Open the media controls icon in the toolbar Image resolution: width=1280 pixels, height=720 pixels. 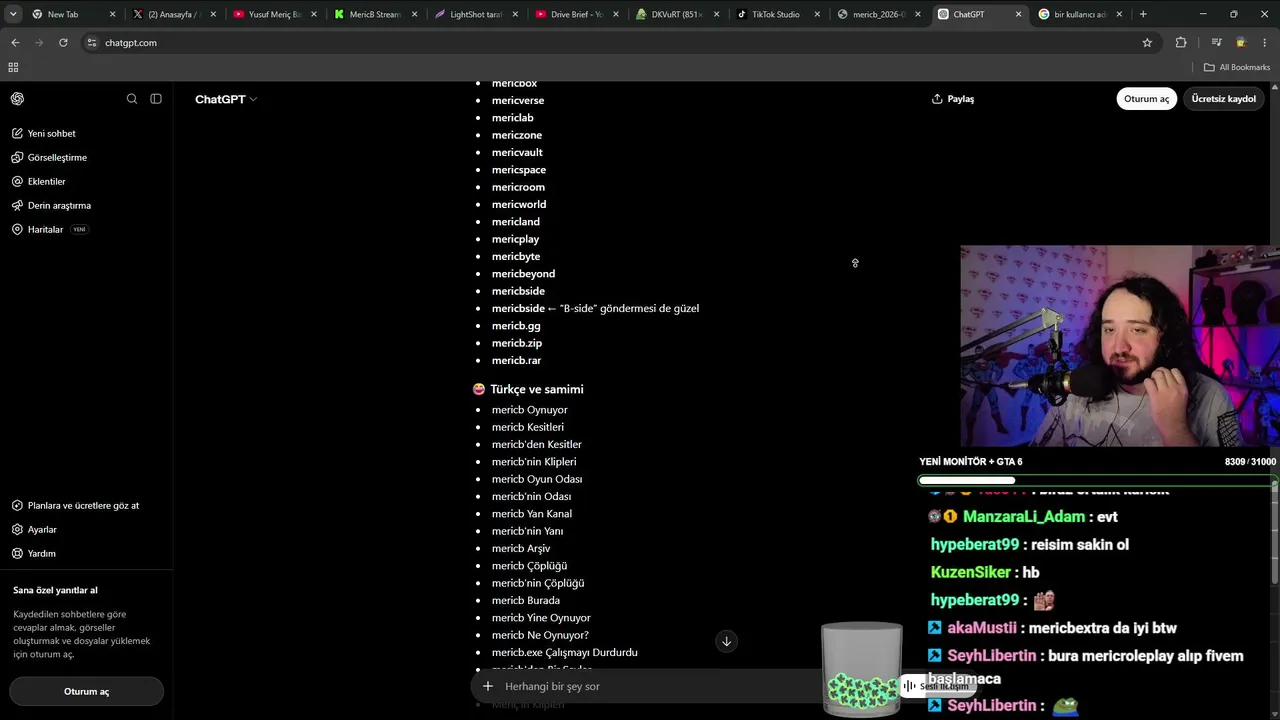click(1216, 43)
